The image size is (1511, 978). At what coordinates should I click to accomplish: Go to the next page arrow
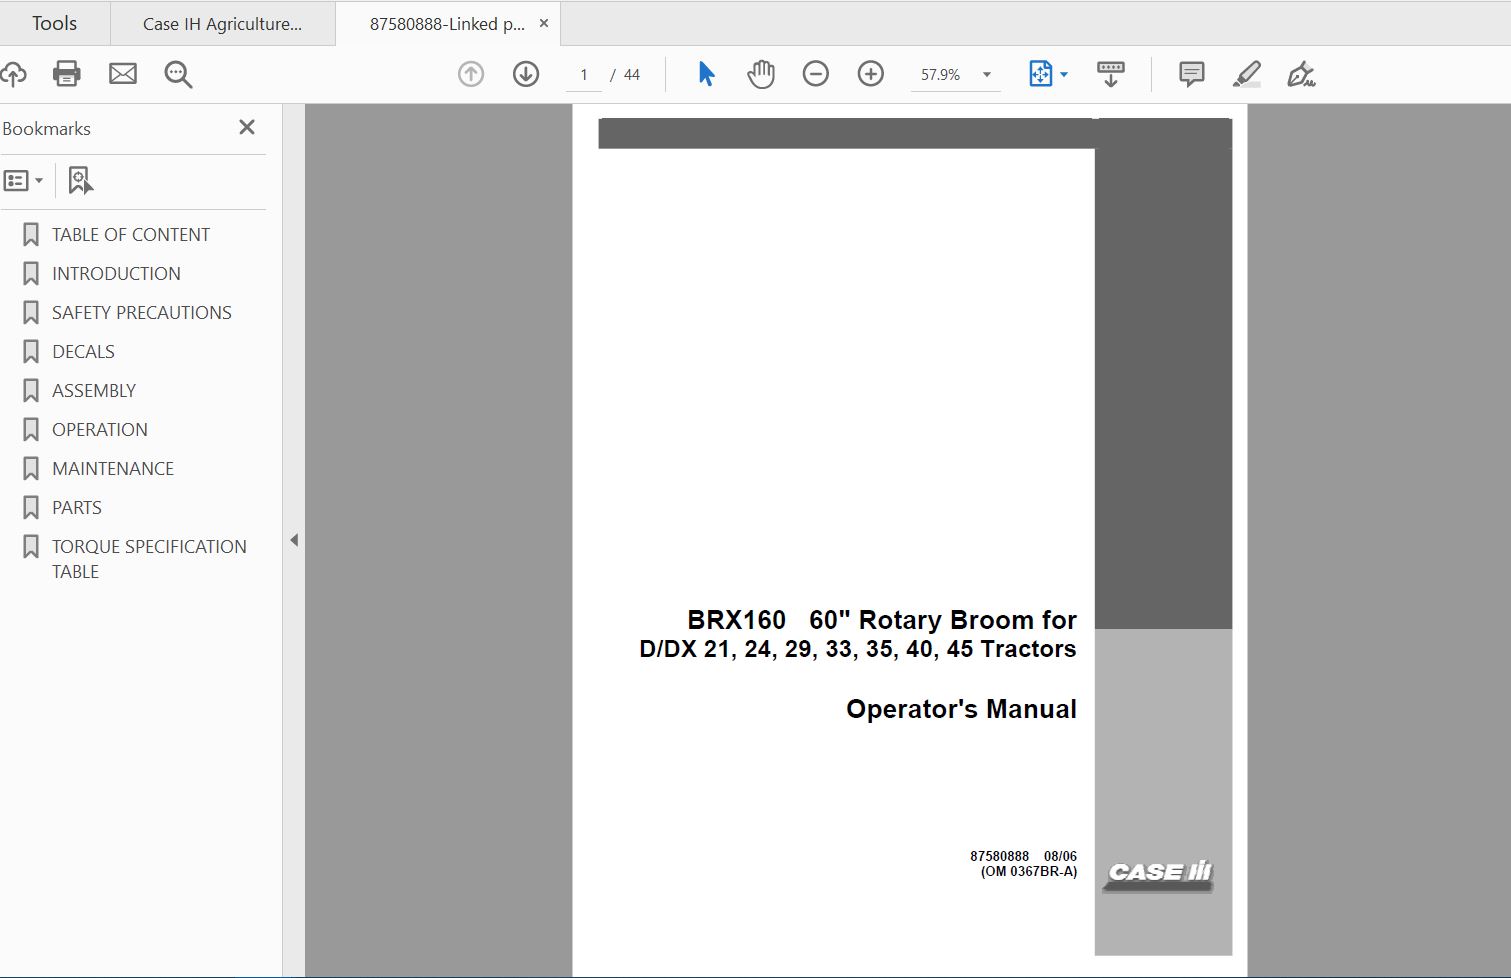pos(526,74)
